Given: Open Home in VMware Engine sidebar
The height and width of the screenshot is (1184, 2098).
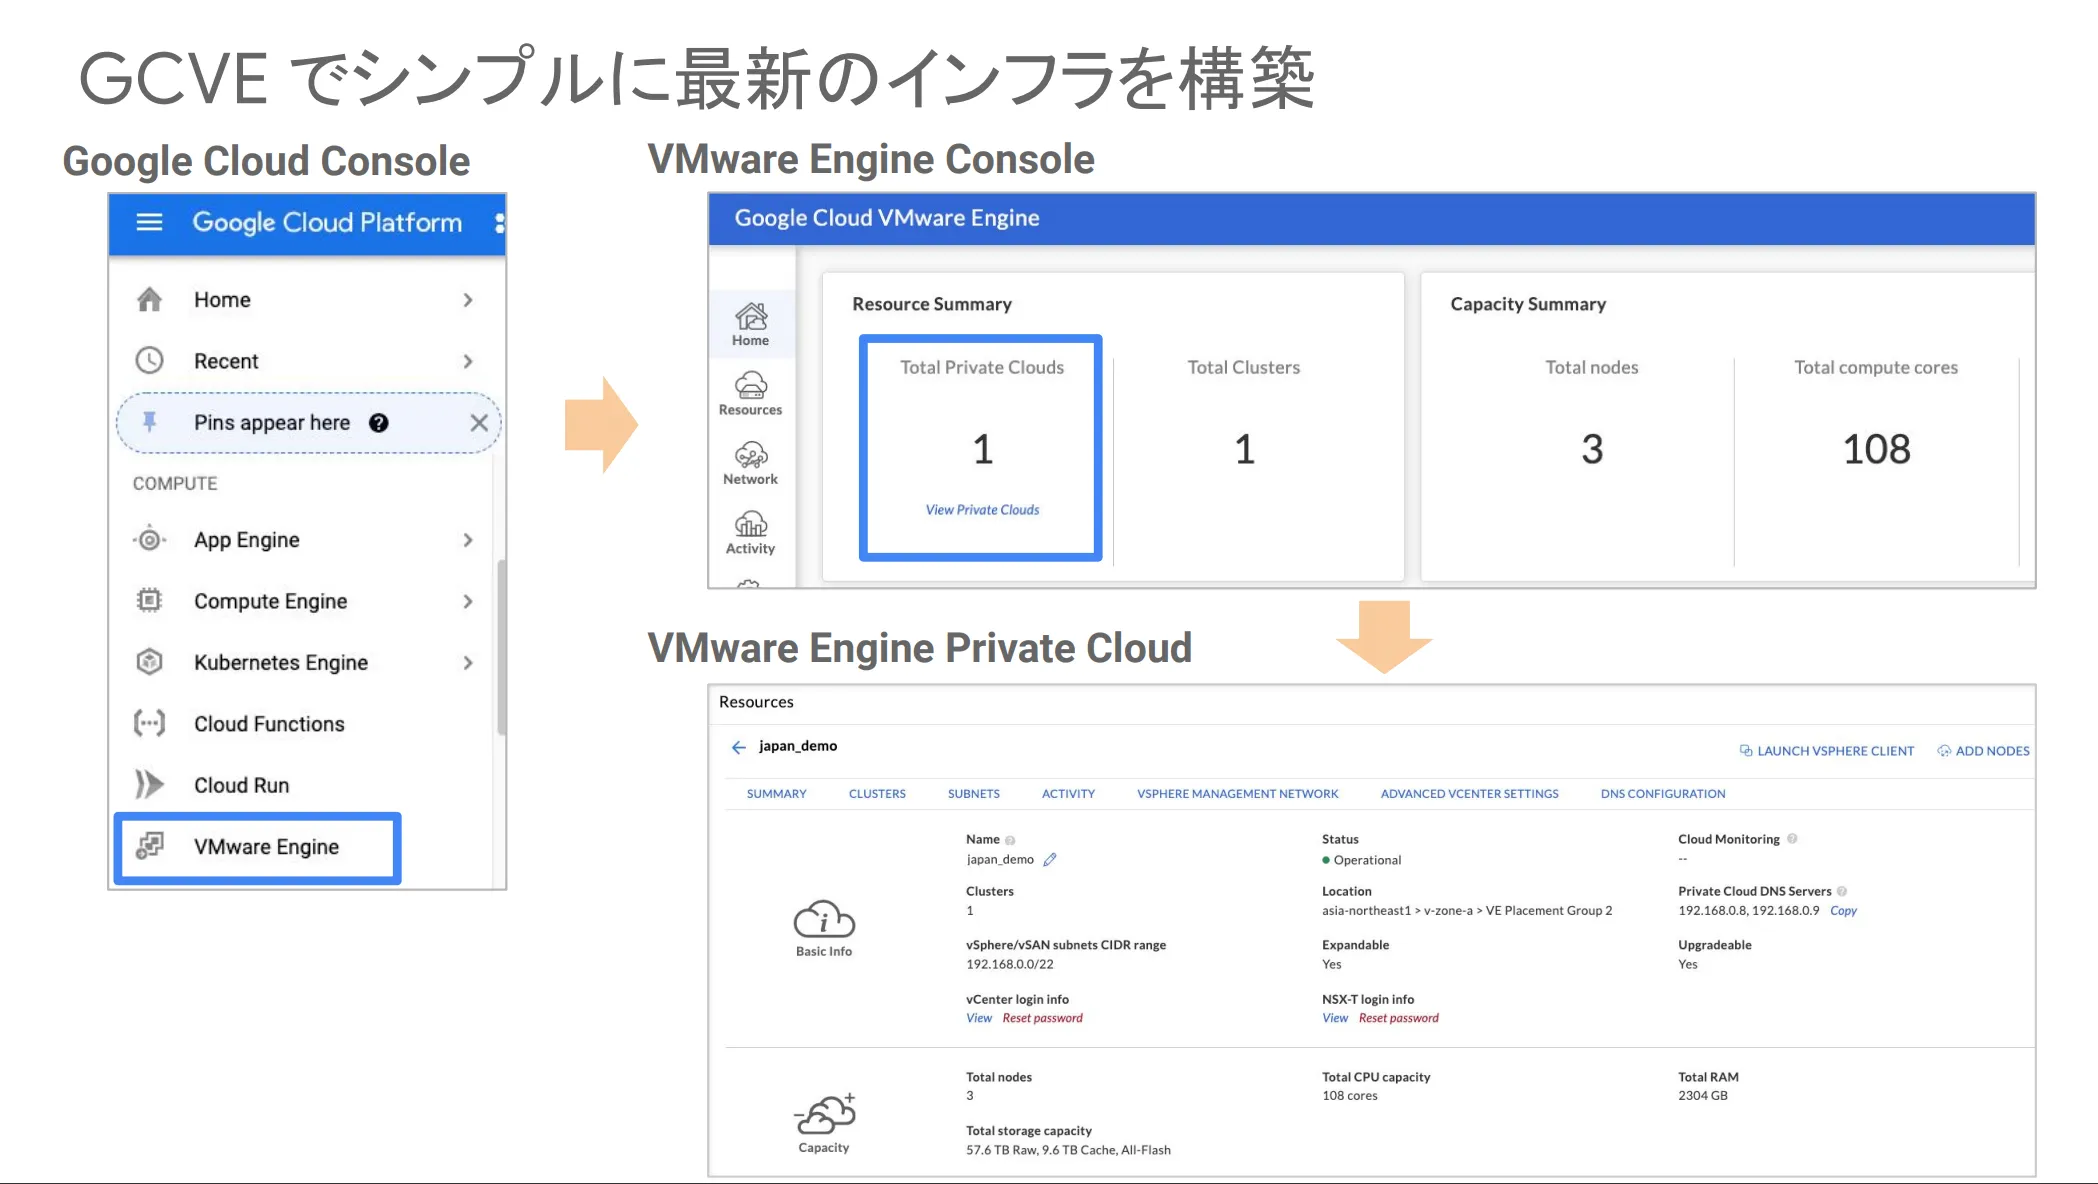Looking at the screenshot, I should tap(751, 325).
